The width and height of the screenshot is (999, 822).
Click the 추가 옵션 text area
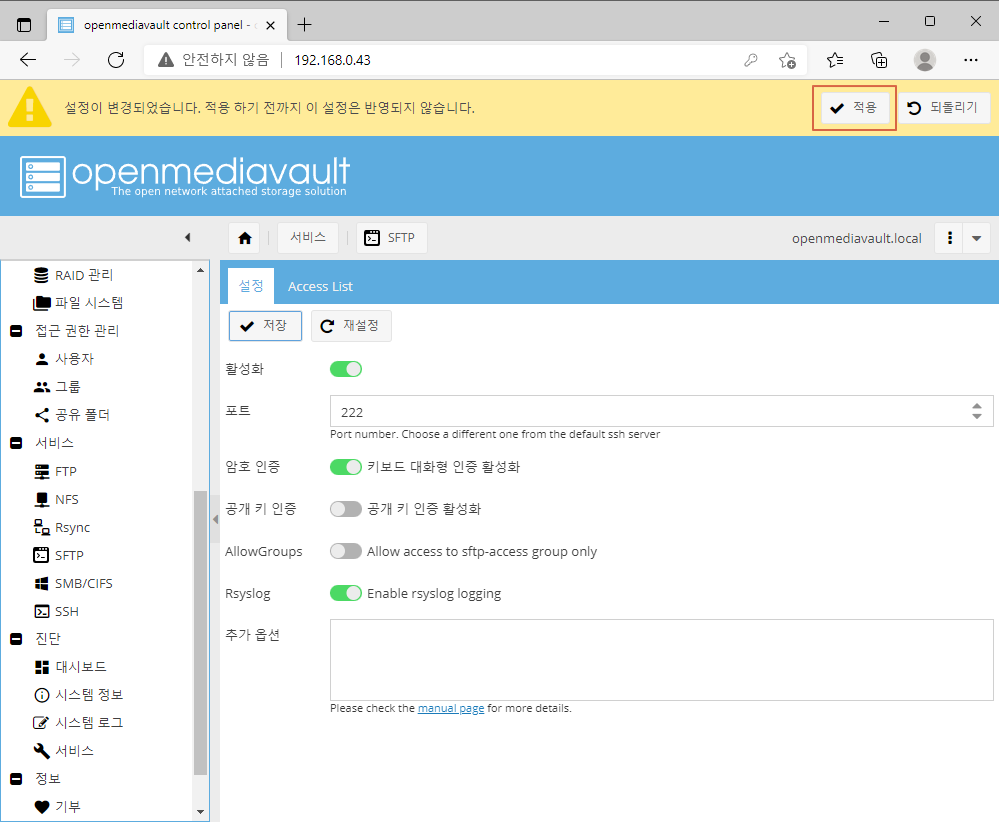pos(661,660)
